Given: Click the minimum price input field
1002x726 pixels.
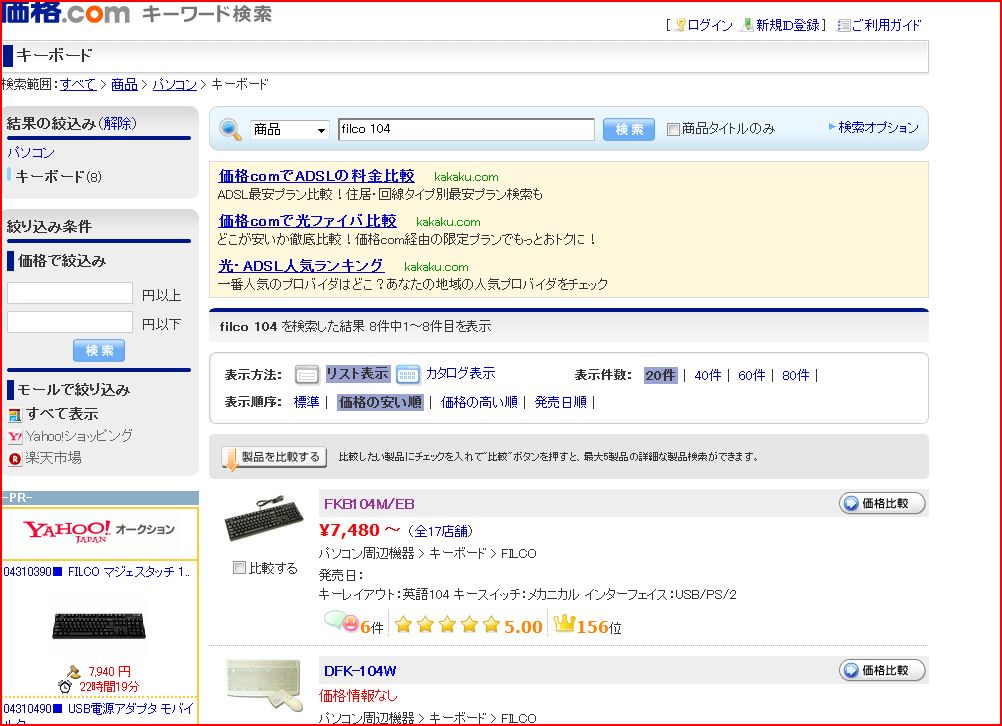Looking at the screenshot, I should click(70, 294).
